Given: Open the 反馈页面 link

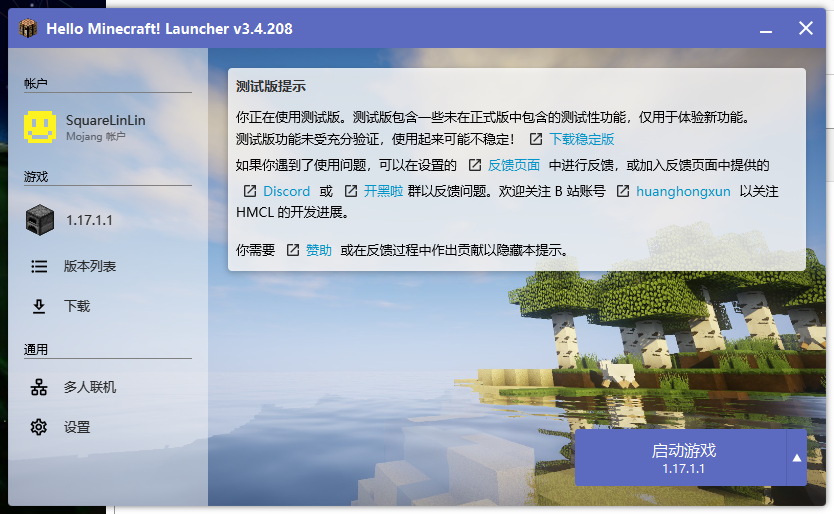Looking at the screenshot, I should tap(514, 165).
